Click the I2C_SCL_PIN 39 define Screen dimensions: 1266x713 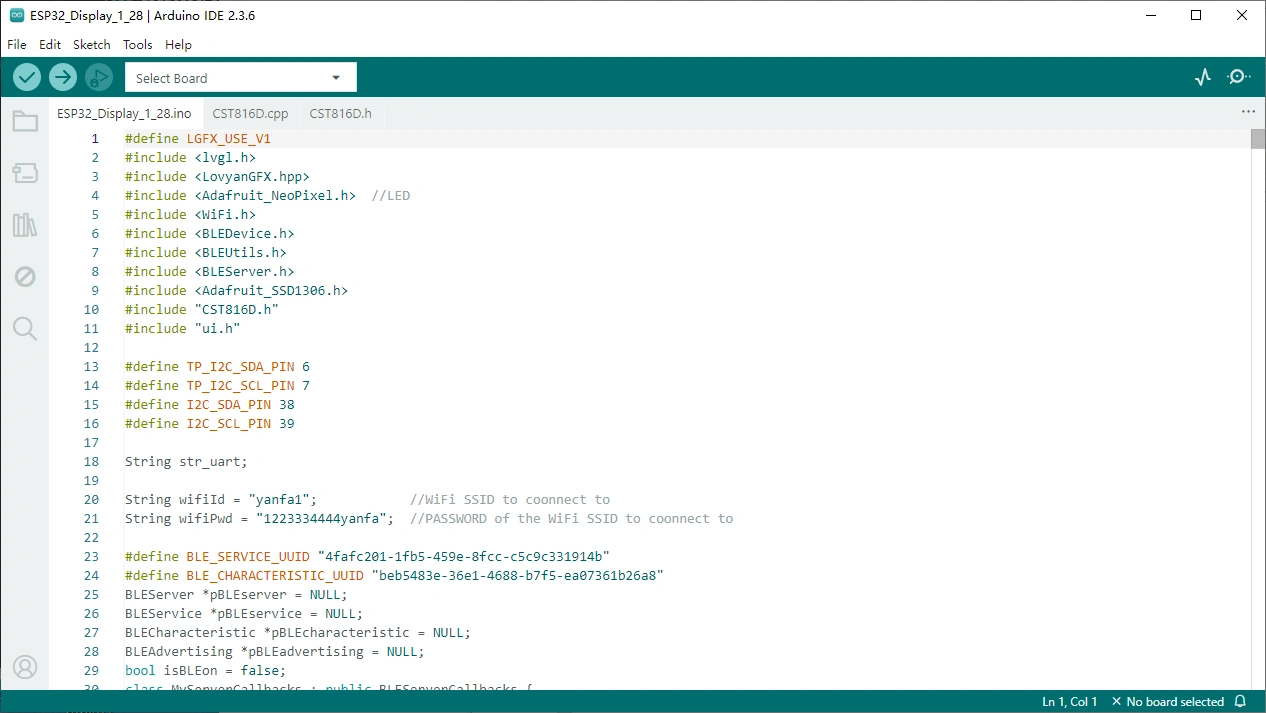209,424
